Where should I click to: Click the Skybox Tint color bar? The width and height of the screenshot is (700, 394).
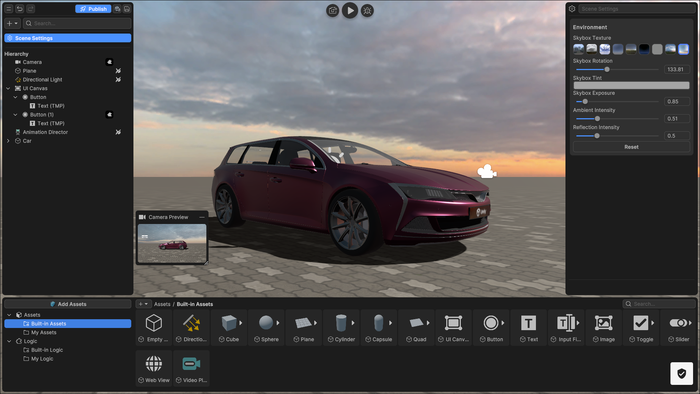pyautogui.click(x=631, y=85)
